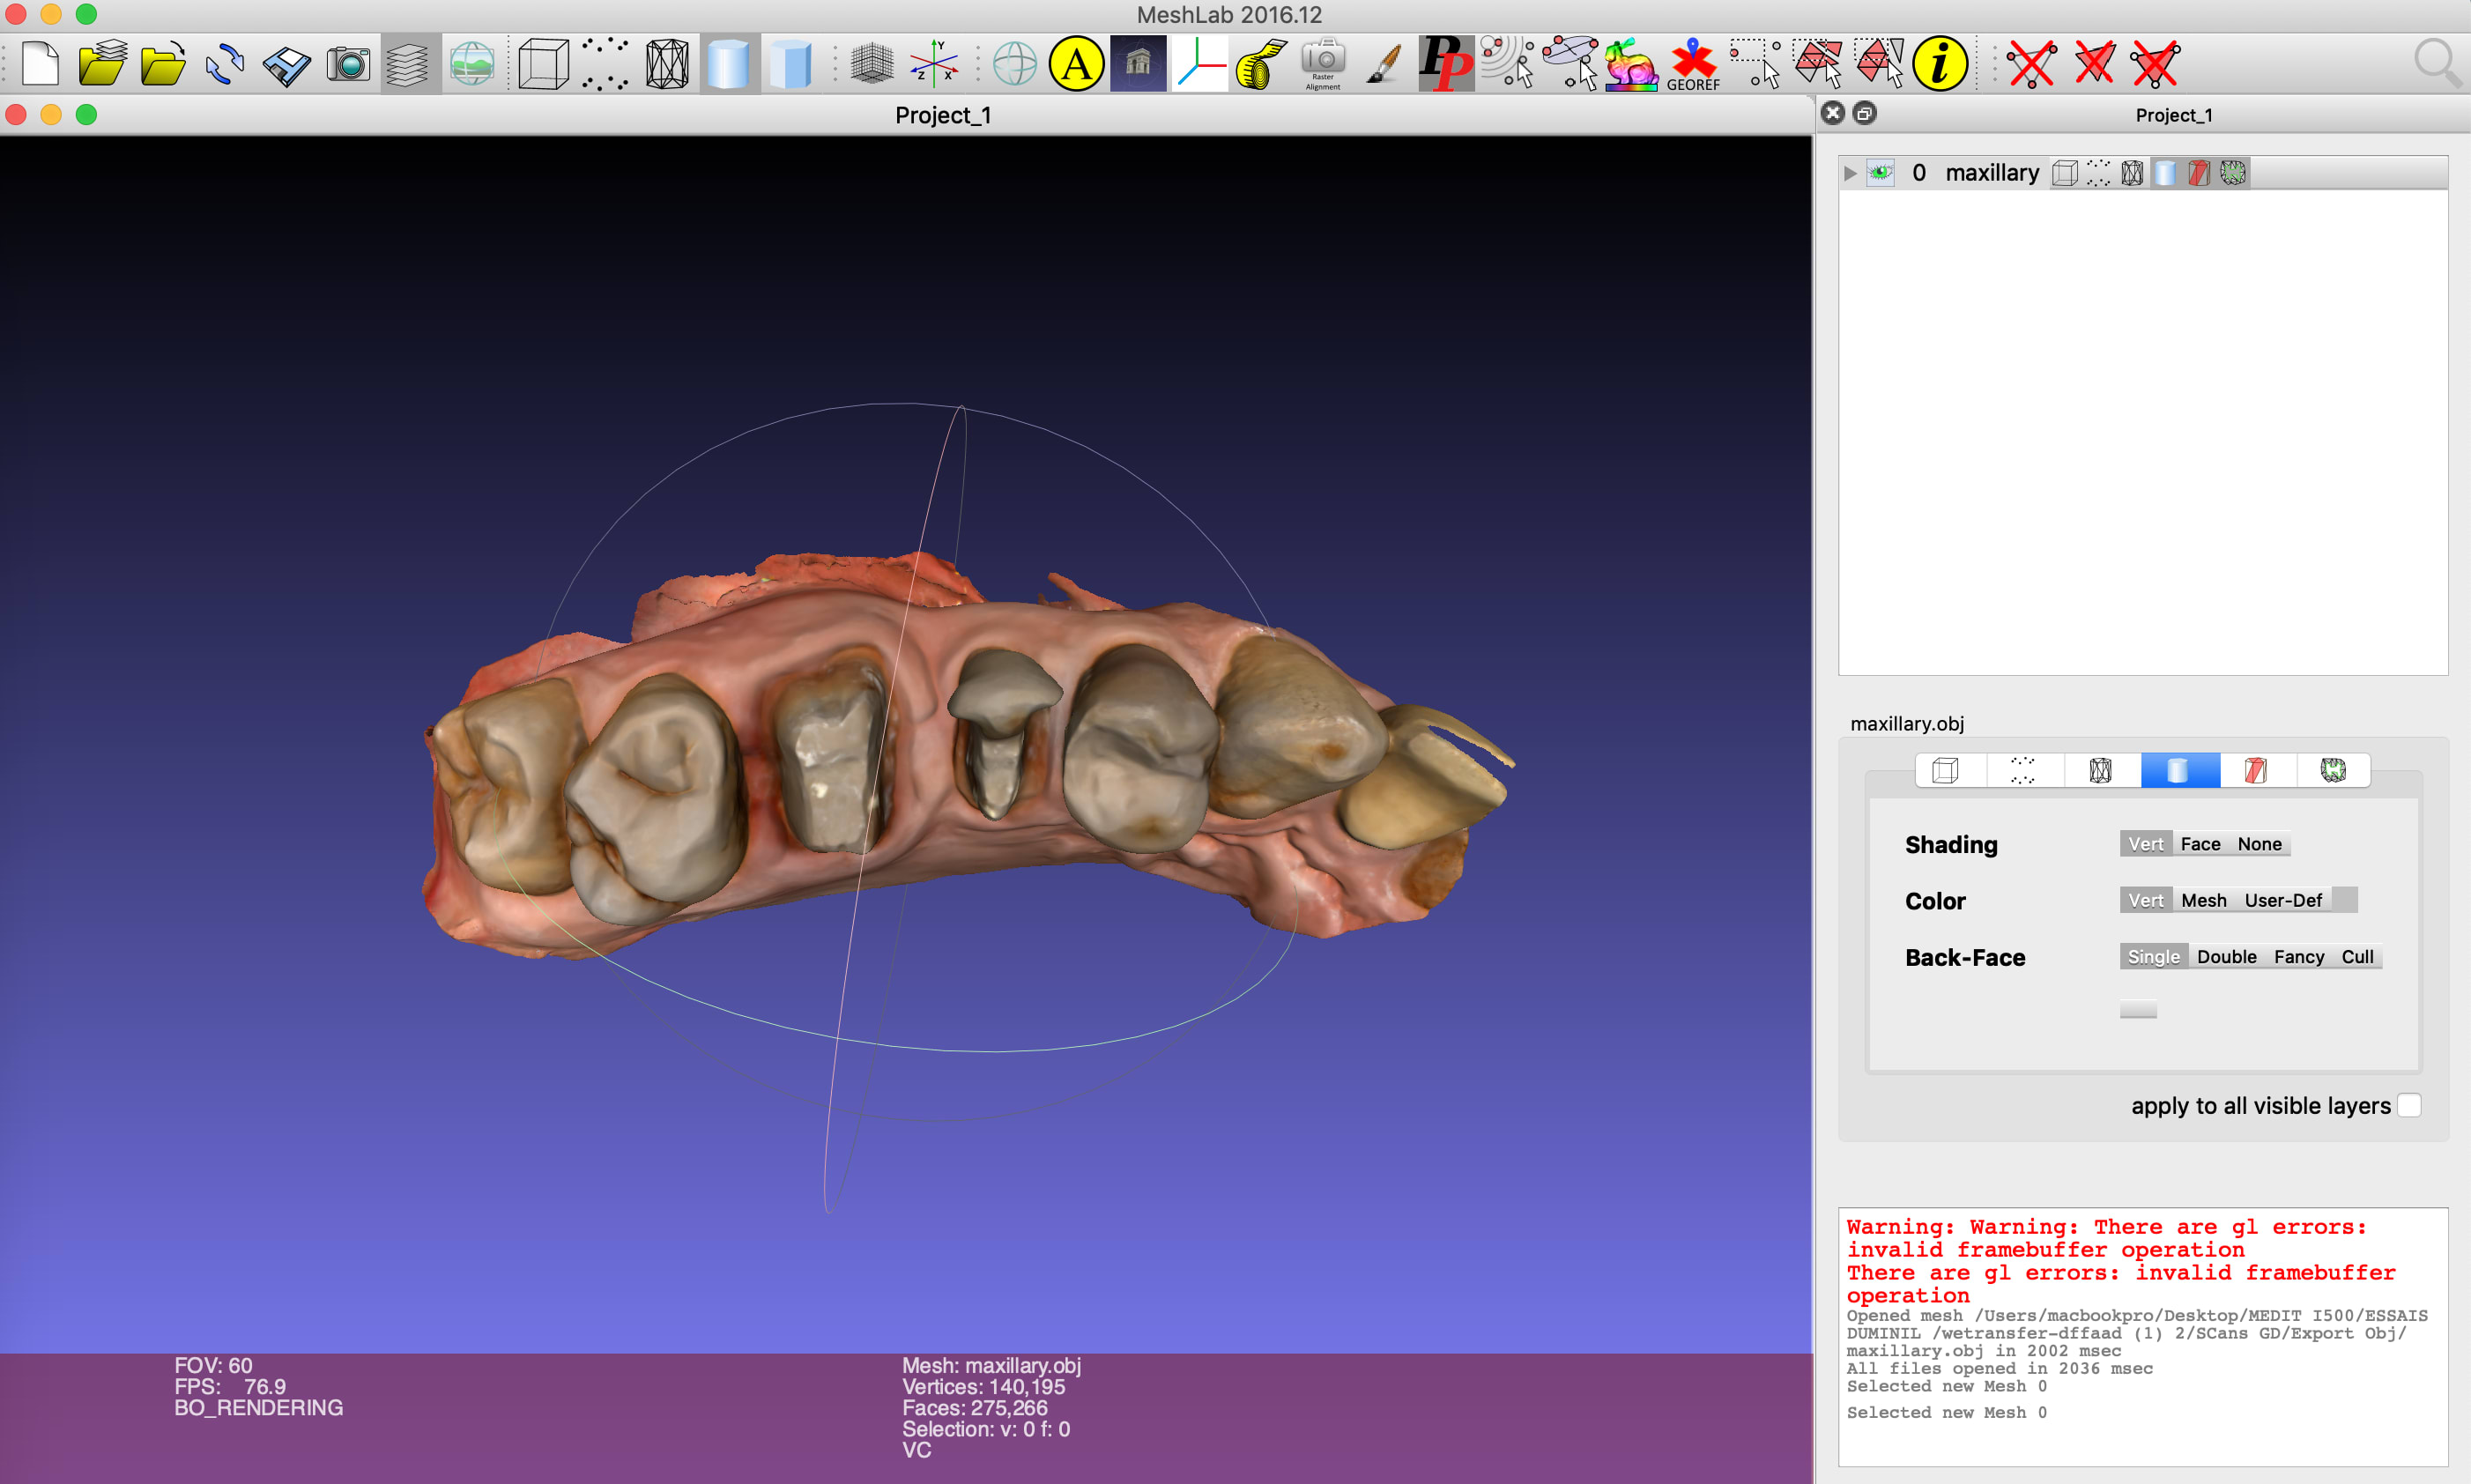Toggle visibility eye of maxillary layer
This screenshot has height=1484, width=2471.
click(1880, 173)
